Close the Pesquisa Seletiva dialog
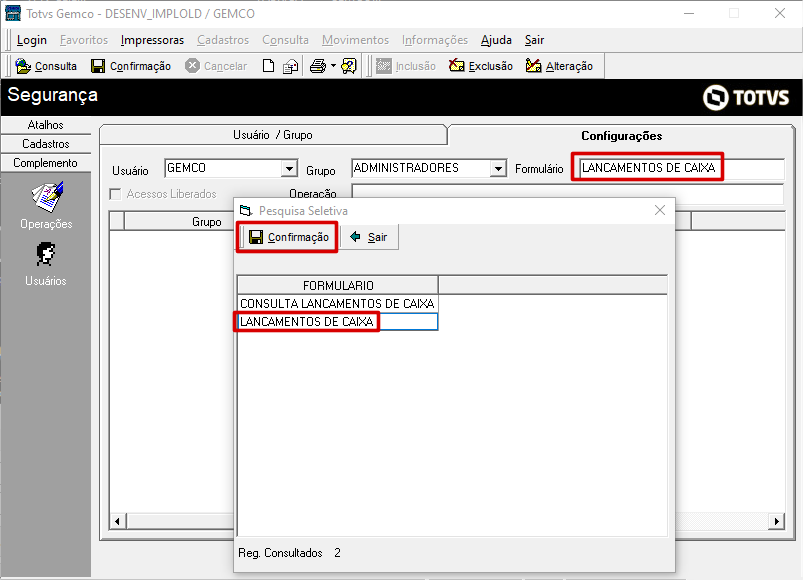Viewport: 803px width, 580px height. pos(659,210)
